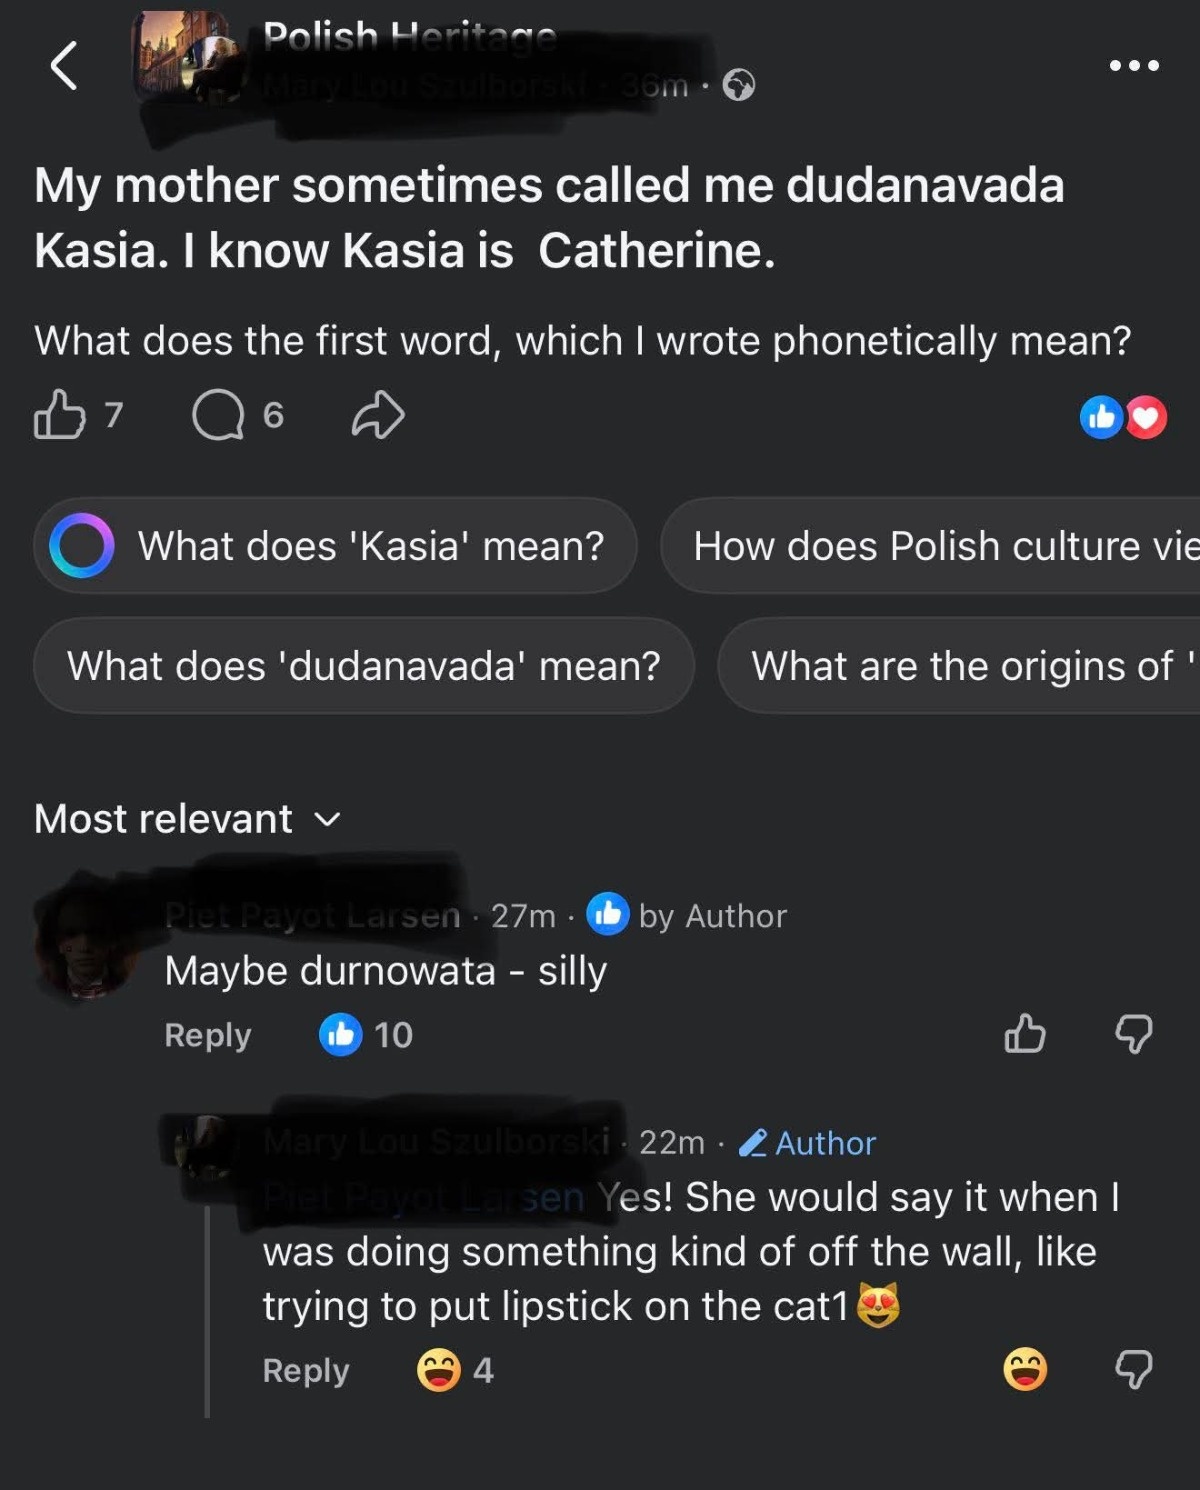Open the three-dot more options menu

tap(1134, 66)
